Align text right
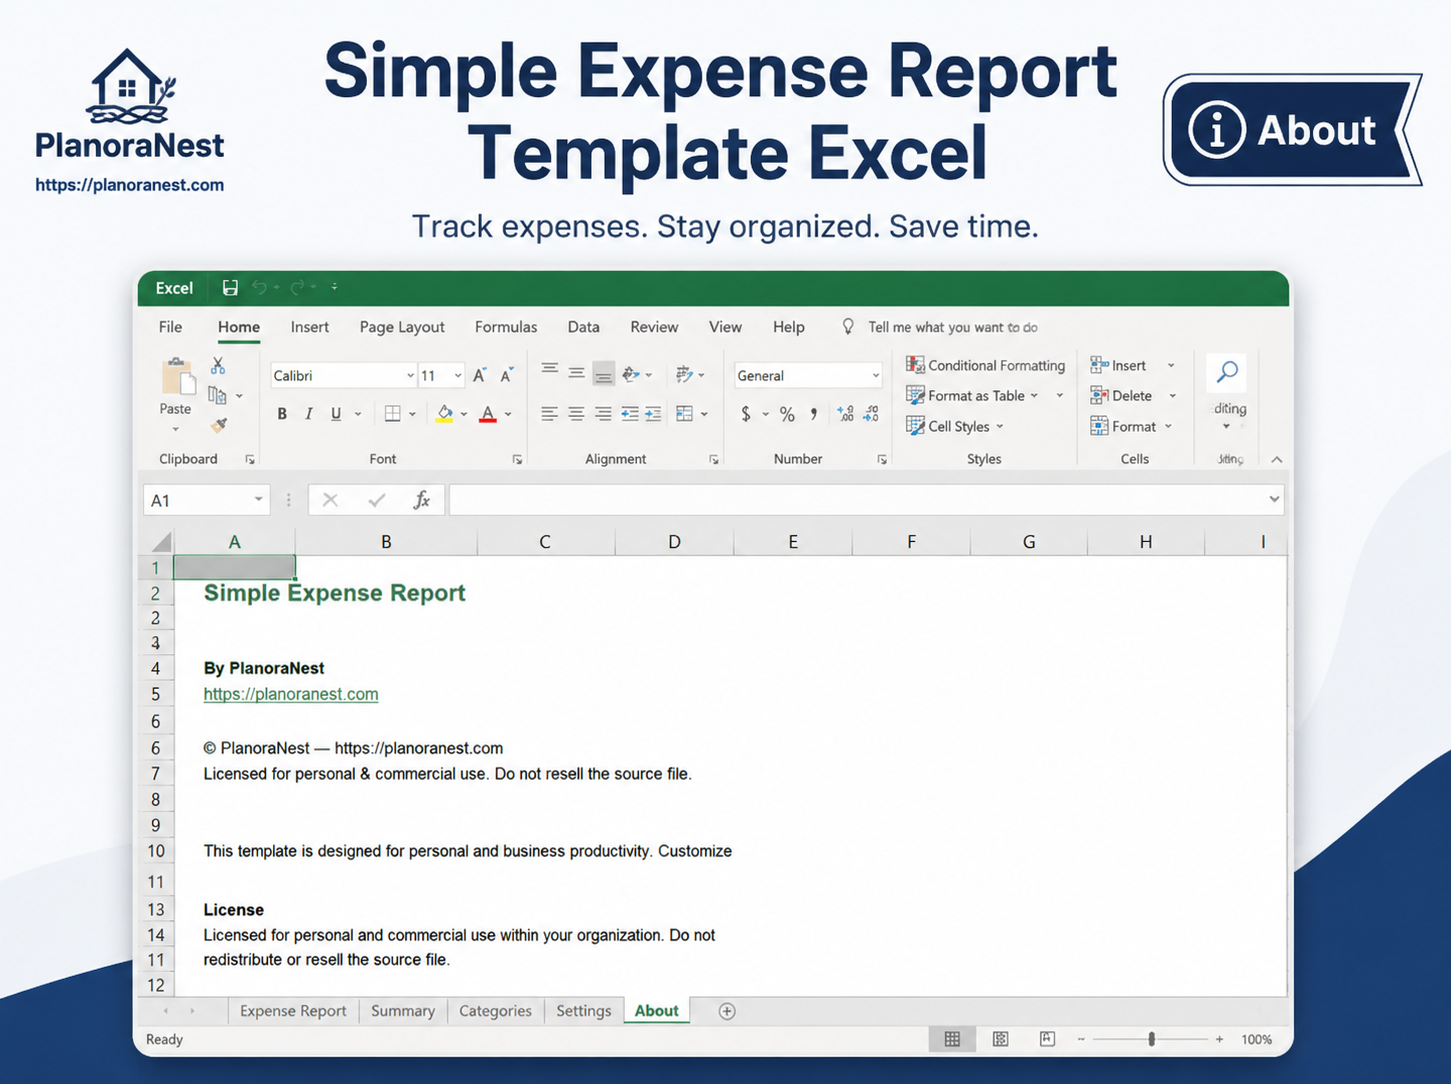1451x1084 pixels. [603, 414]
